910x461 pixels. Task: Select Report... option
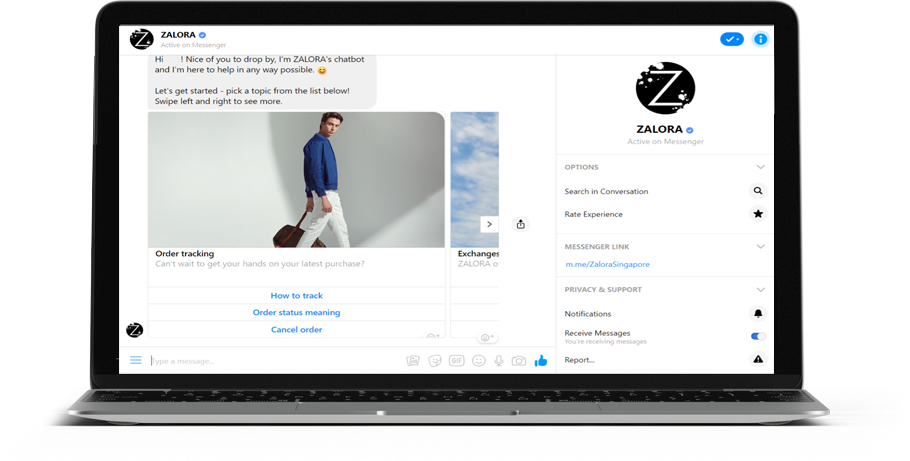coord(580,360)
